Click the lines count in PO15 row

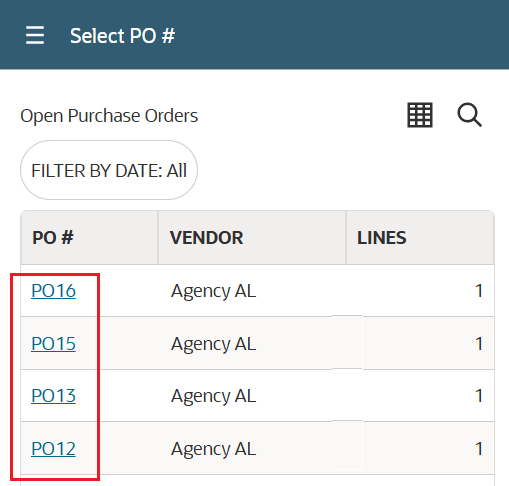pos(479,343)
